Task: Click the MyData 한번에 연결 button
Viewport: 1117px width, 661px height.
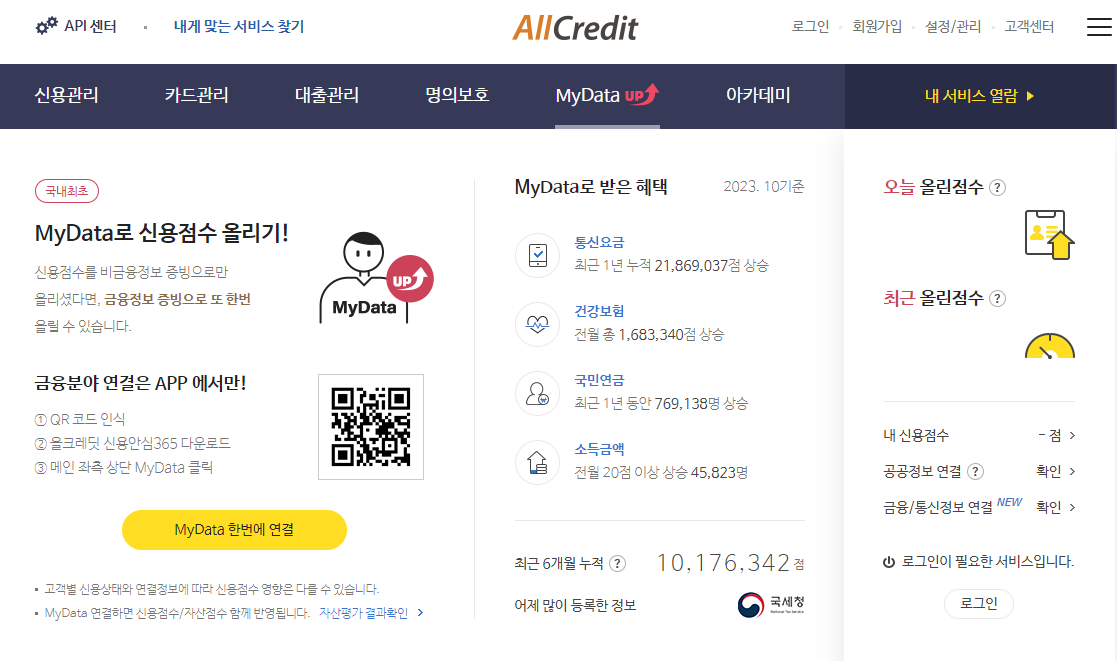Action: tap(234, 530)
